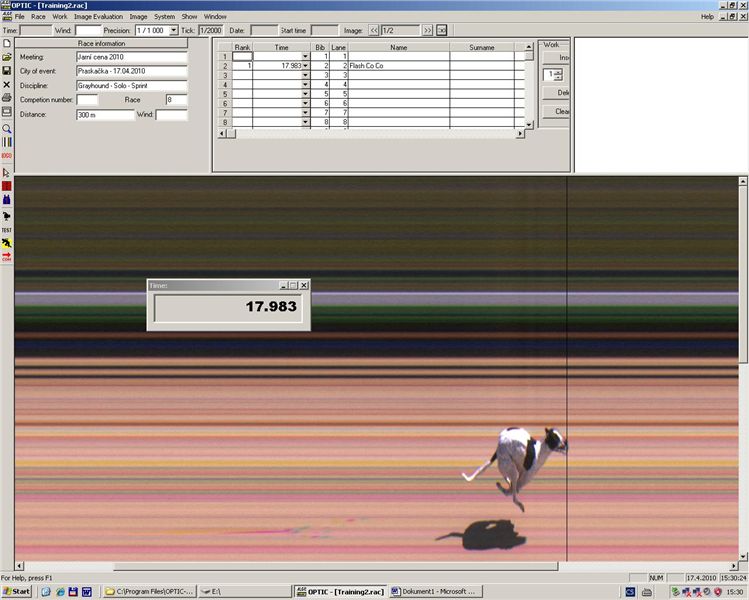
Task: Print results with the printer icon
Action: coord(7,98)
